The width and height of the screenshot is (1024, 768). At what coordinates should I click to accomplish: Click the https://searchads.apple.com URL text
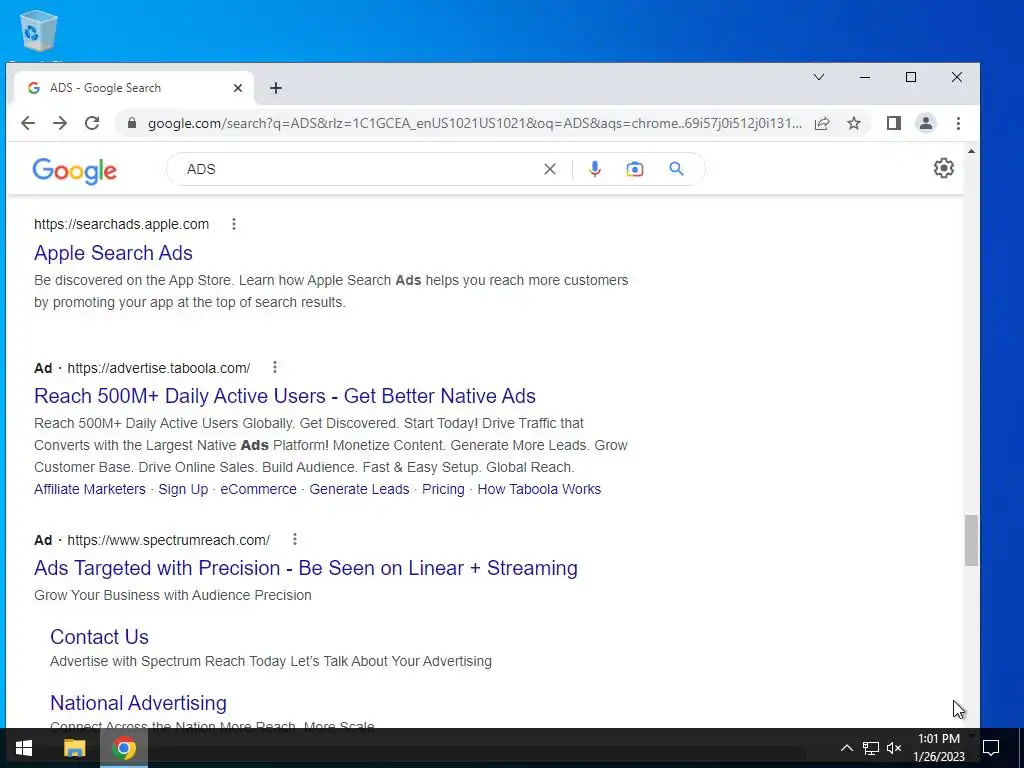[121, 224]
